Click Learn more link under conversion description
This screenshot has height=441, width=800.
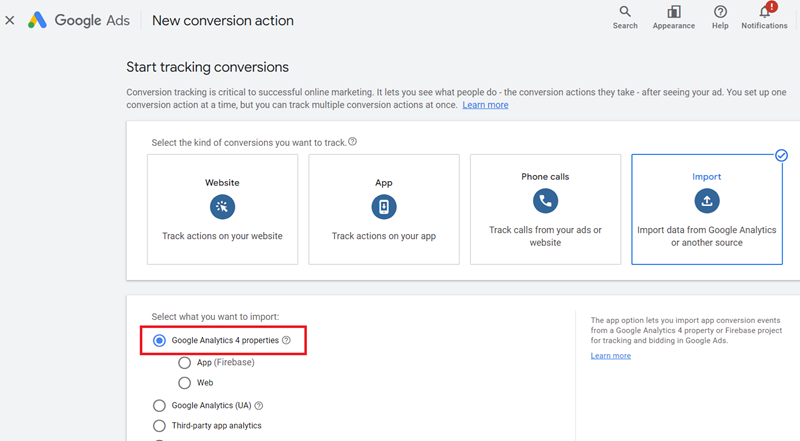[485, 105]
